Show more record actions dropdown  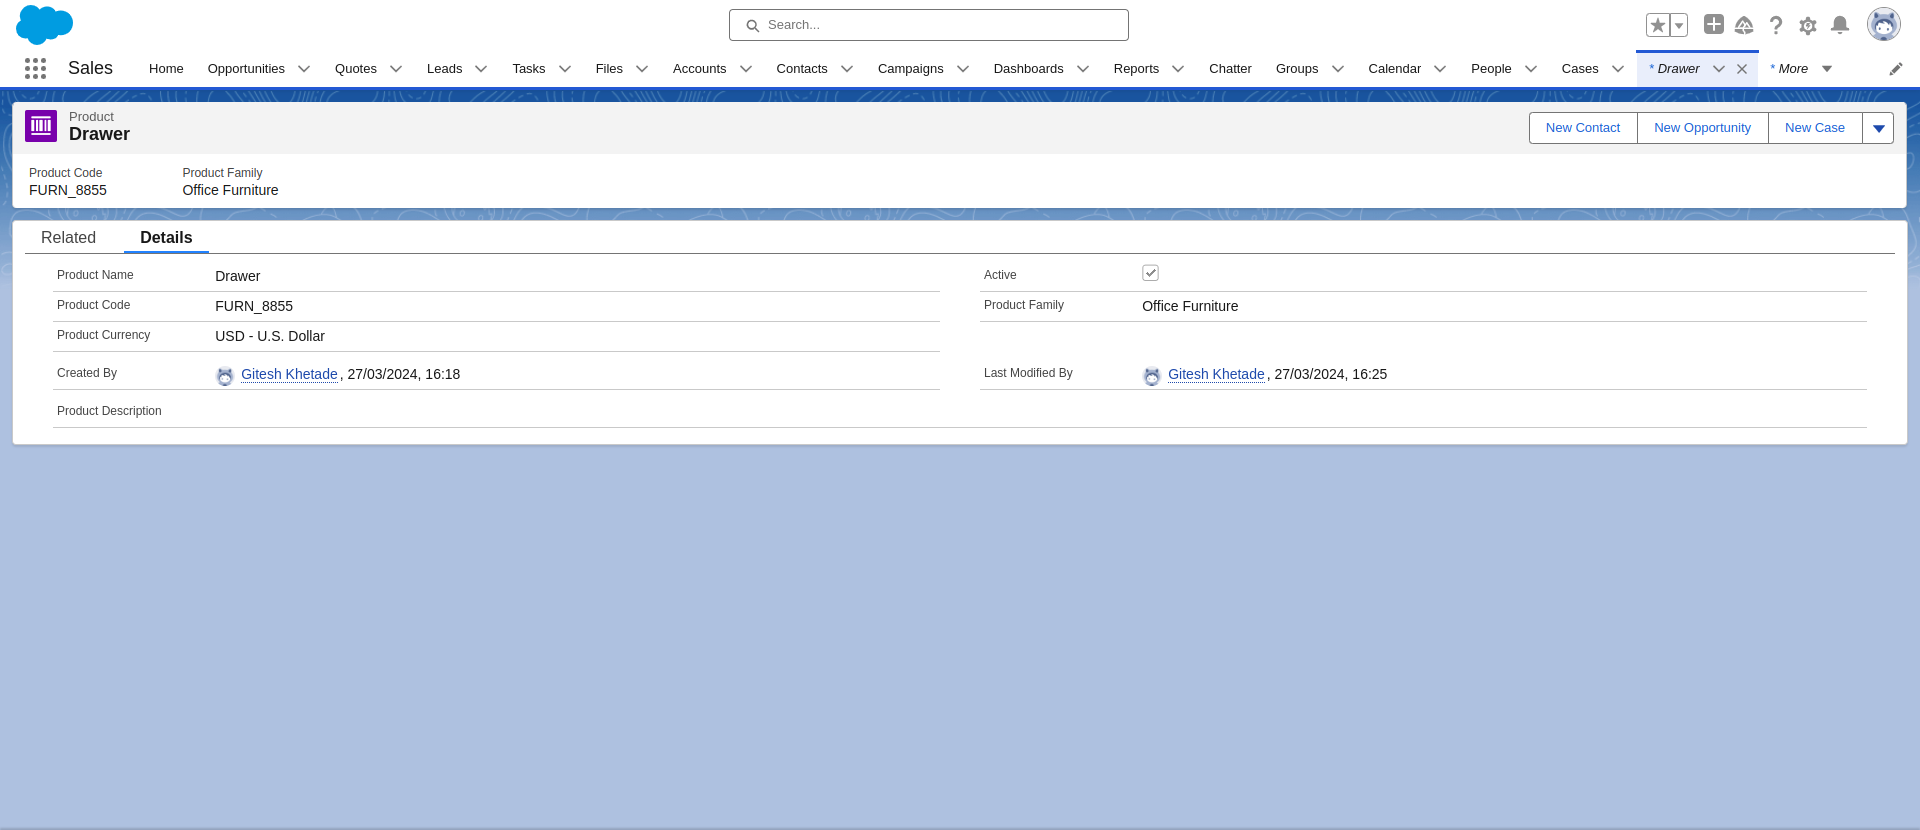tap(1878, 128)
